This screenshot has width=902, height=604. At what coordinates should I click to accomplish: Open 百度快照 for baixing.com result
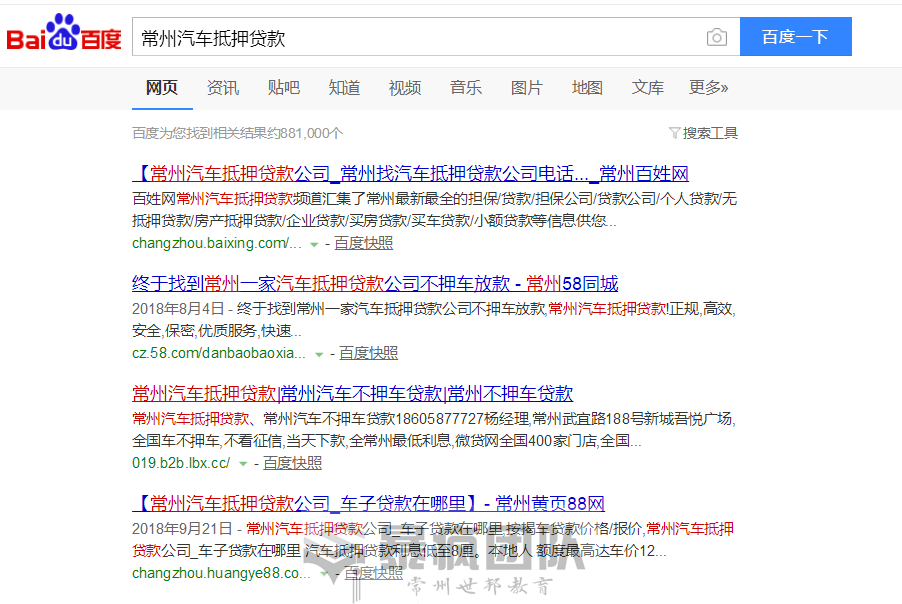pyautogui.click(x=364, y=243)
